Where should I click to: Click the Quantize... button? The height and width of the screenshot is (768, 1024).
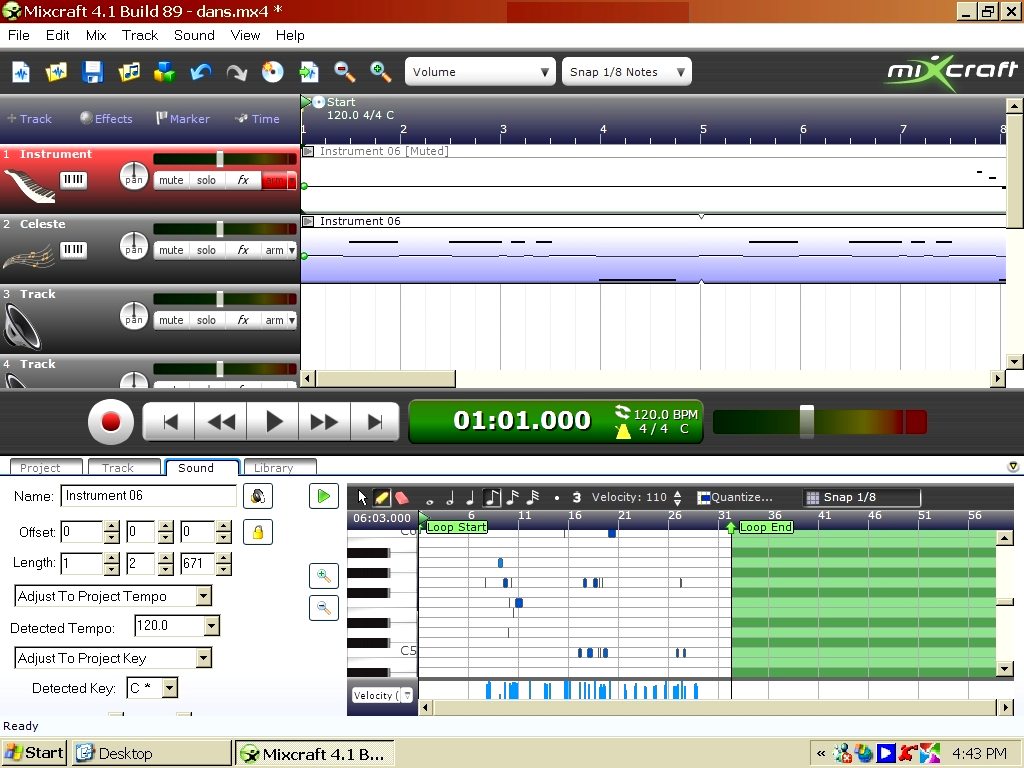point(735,498)
